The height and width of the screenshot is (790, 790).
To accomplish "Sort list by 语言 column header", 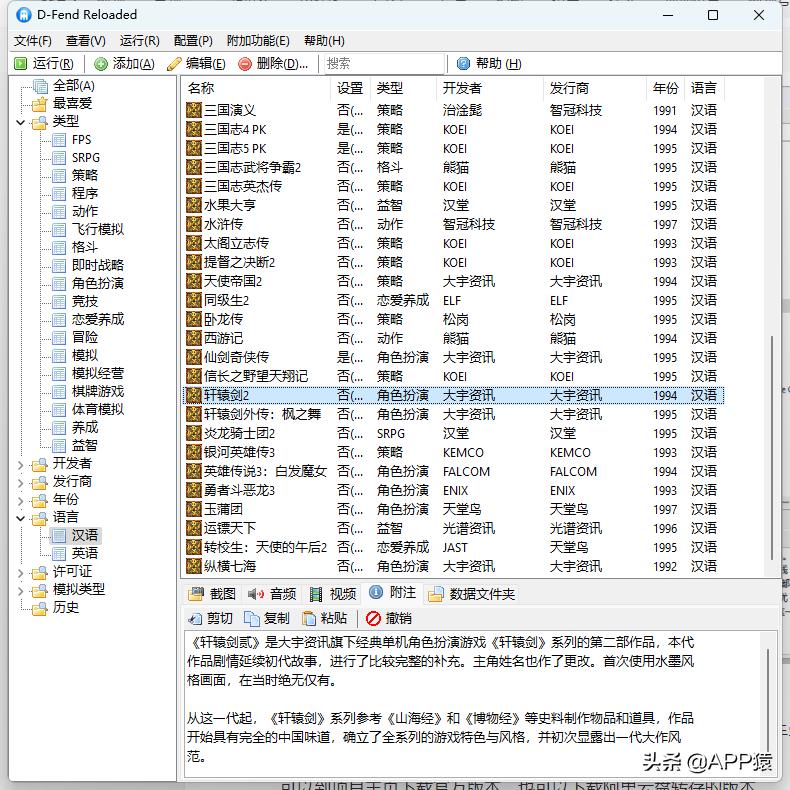I will 704,88.
